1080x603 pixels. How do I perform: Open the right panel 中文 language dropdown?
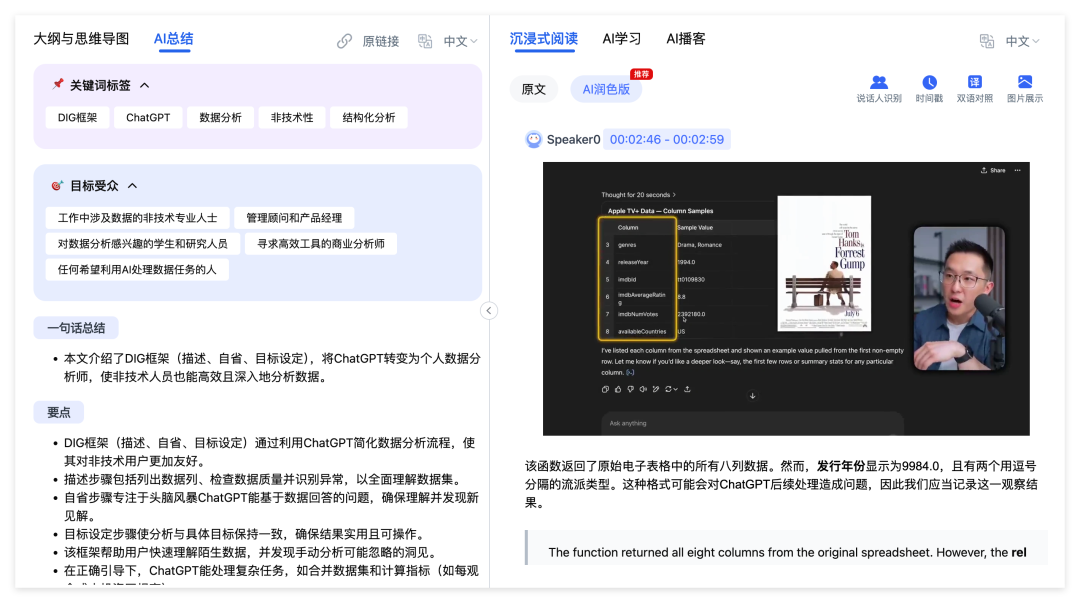(1022, 41)
